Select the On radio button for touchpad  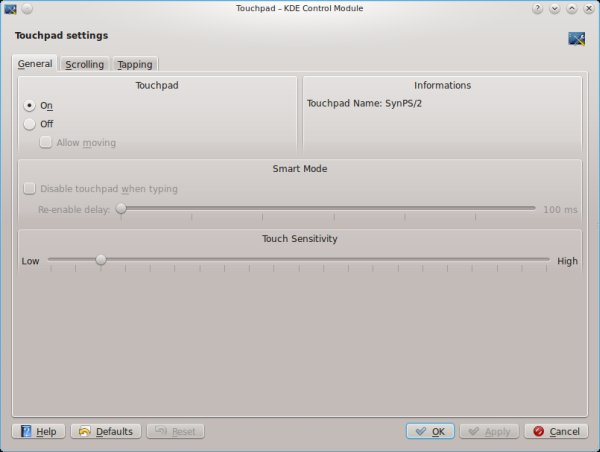29,105
